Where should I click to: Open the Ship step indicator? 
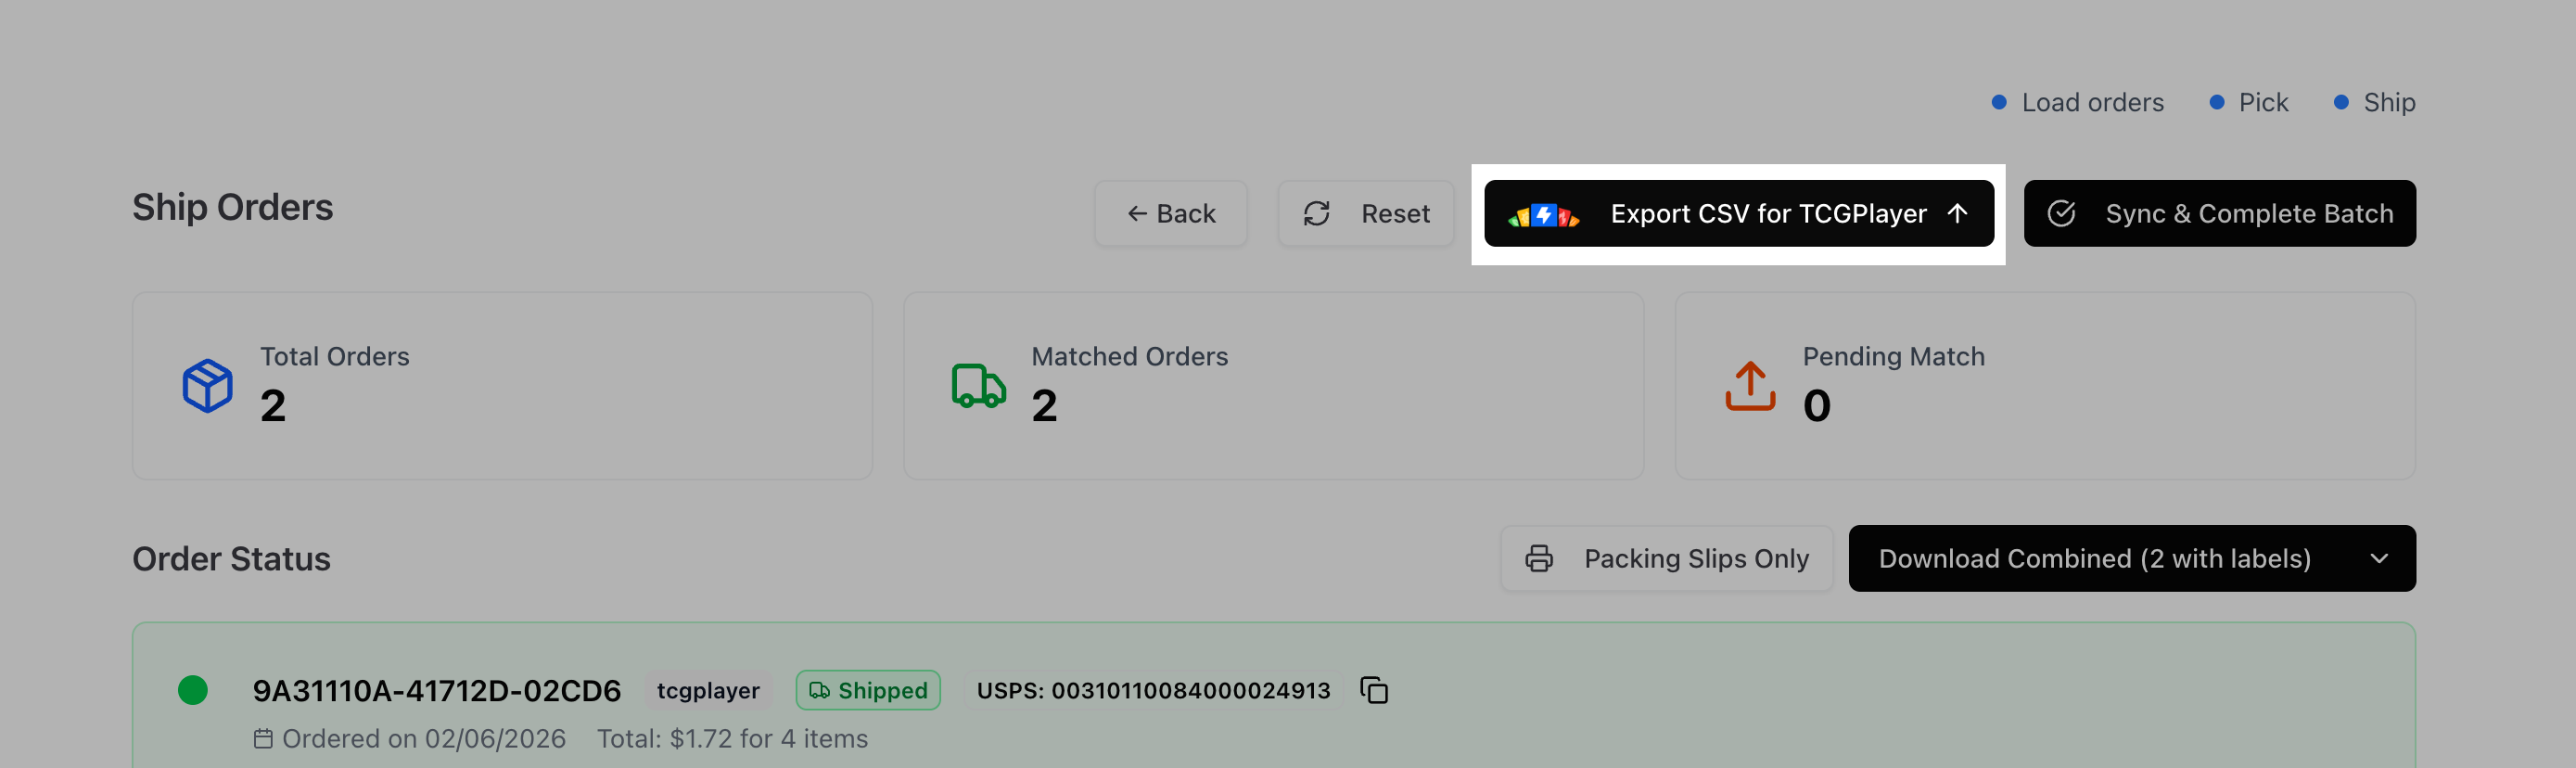2388,103
